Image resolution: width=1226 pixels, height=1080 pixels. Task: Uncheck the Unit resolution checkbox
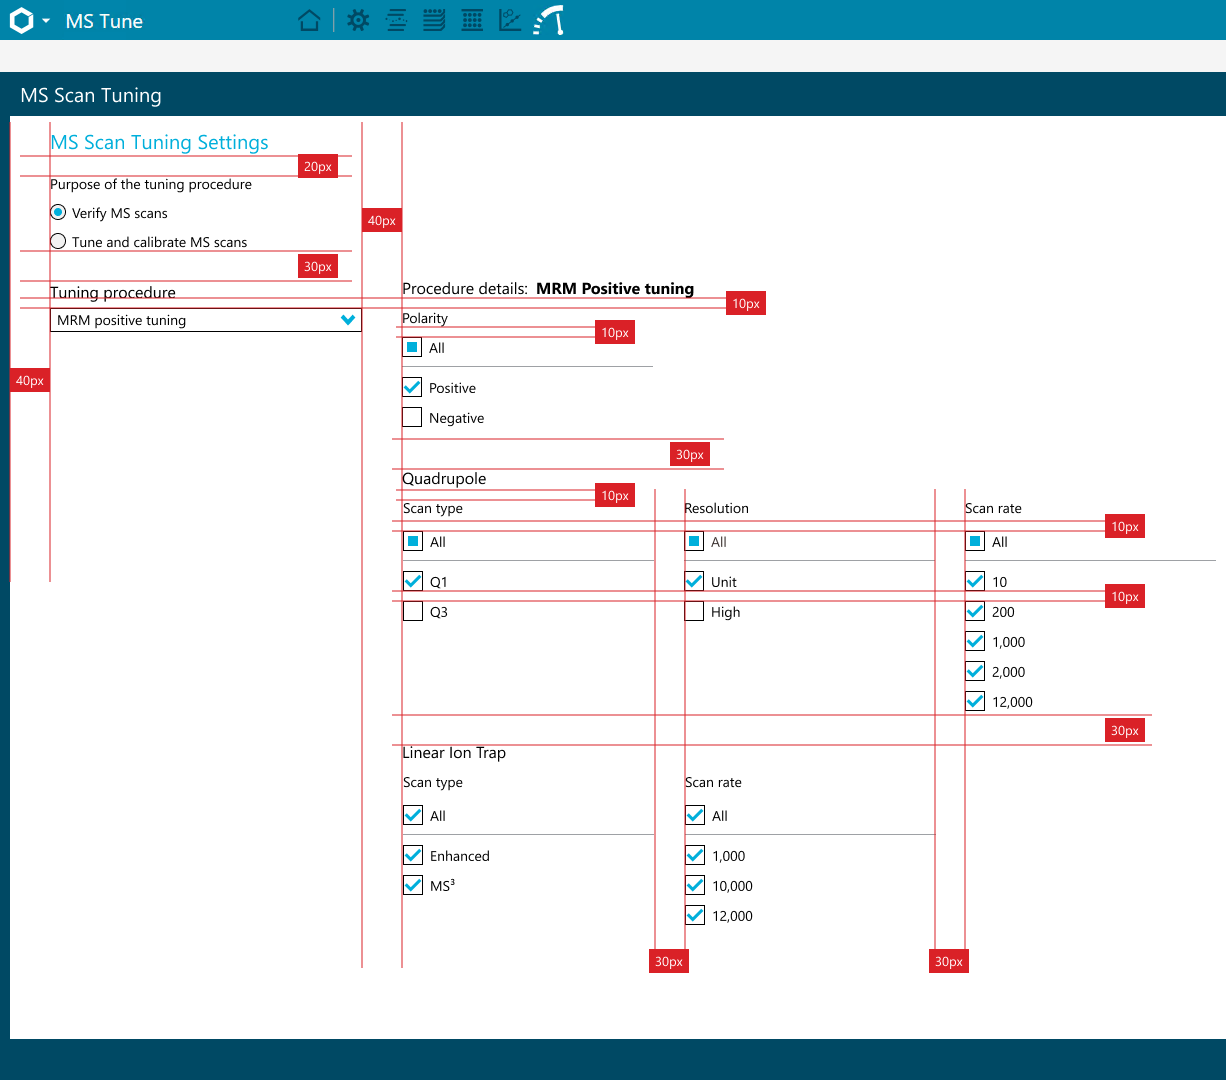694,581
